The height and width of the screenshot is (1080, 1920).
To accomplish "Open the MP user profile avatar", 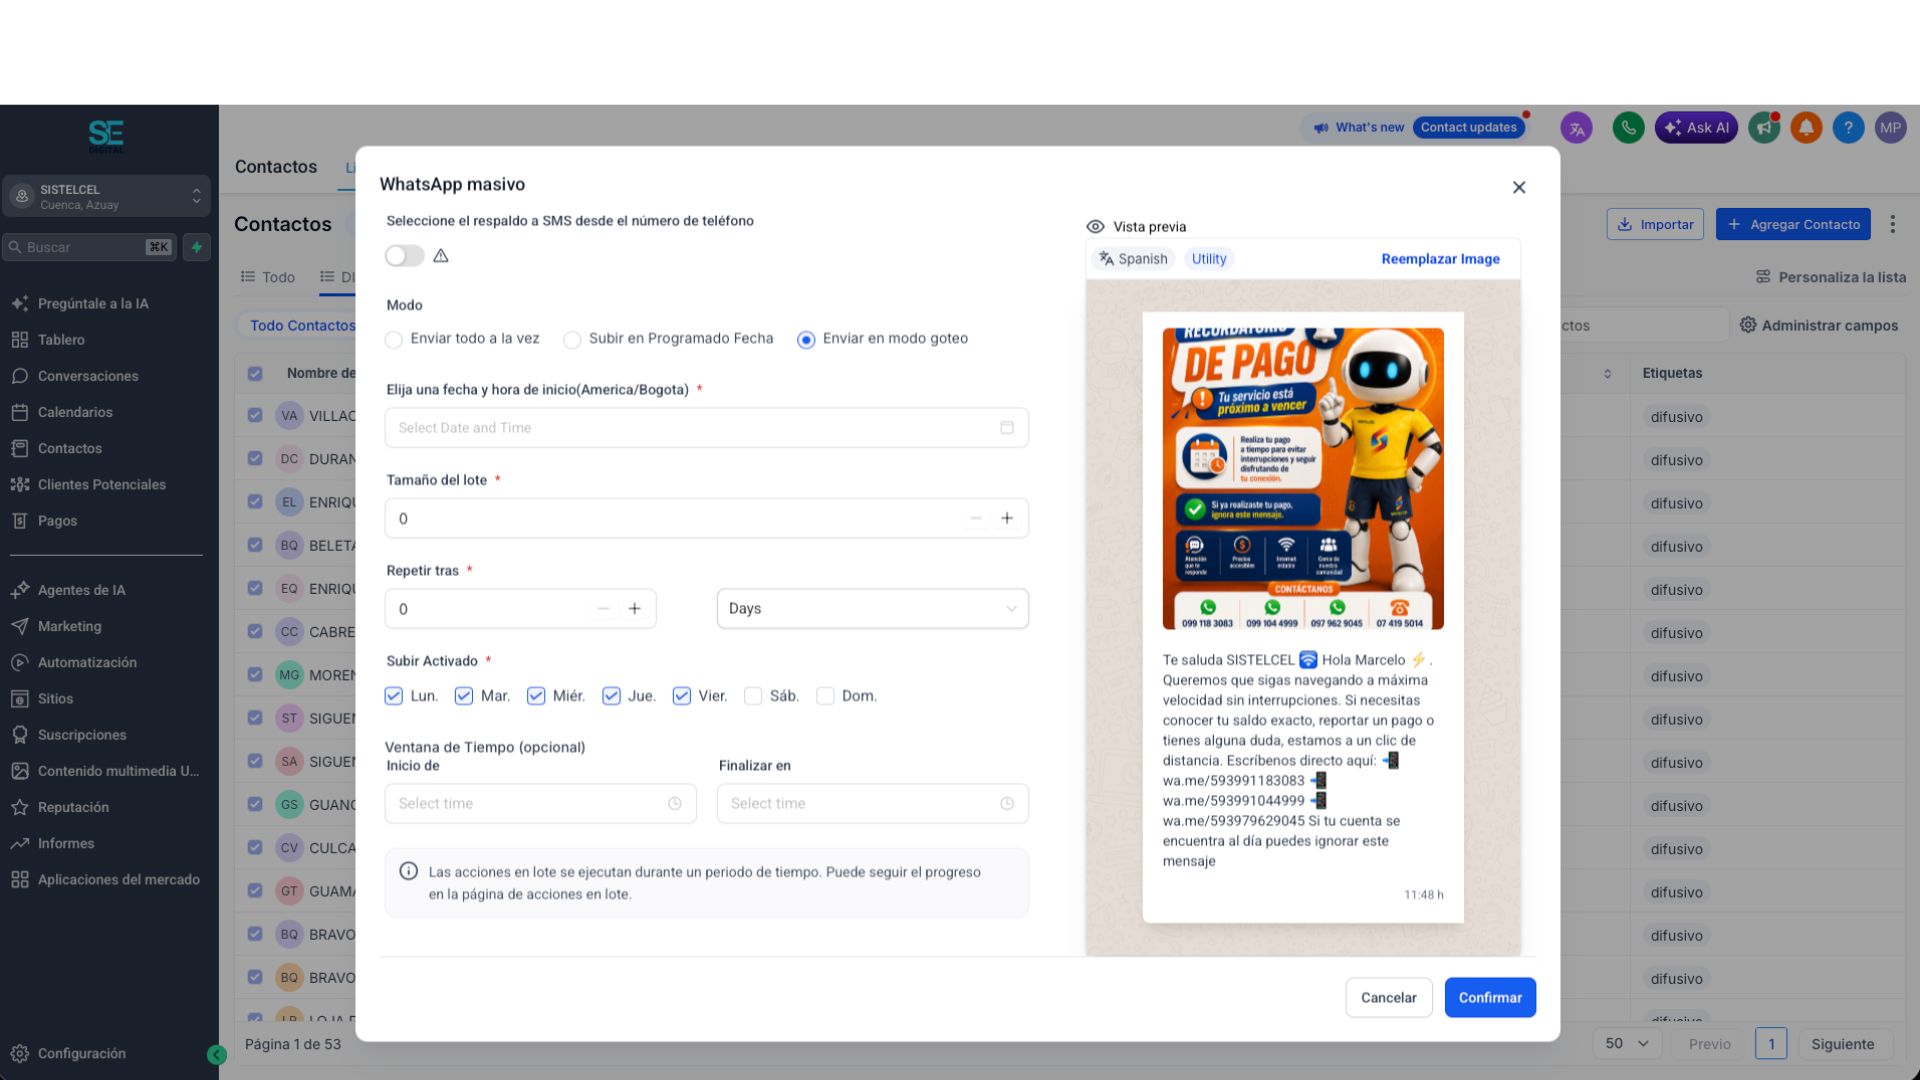I will (x=1890, y=128).
